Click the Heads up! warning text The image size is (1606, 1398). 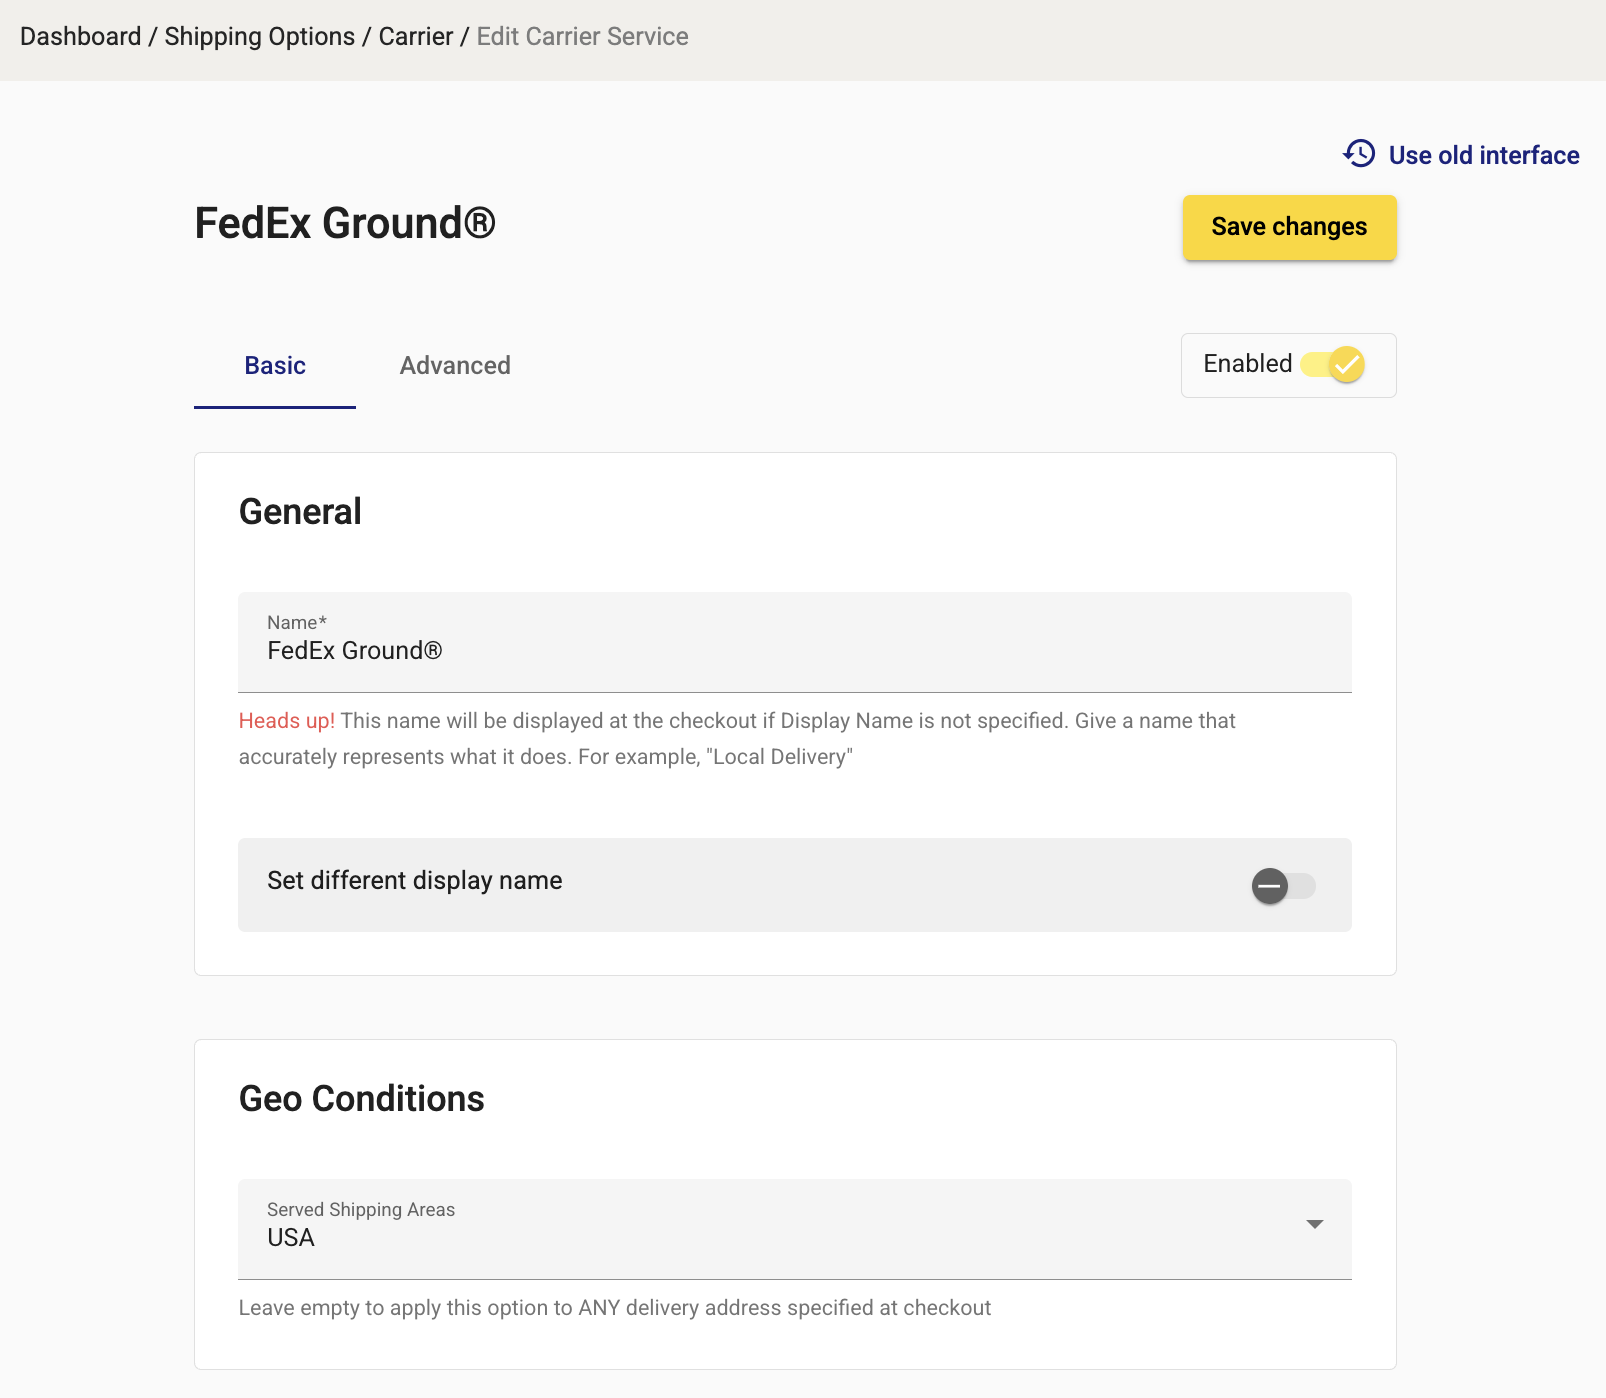coord(287,721)
